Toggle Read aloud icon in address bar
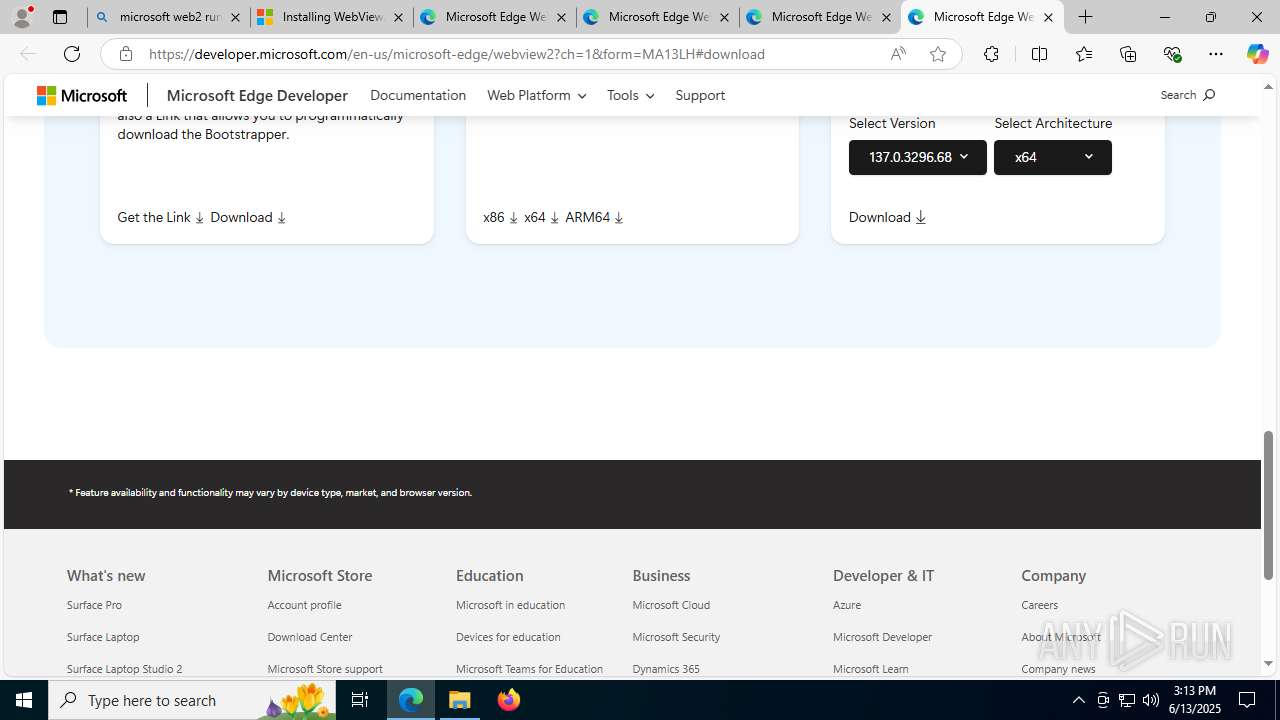The height and width of the screenshot is (720, 1280). (x=898, y=54)
